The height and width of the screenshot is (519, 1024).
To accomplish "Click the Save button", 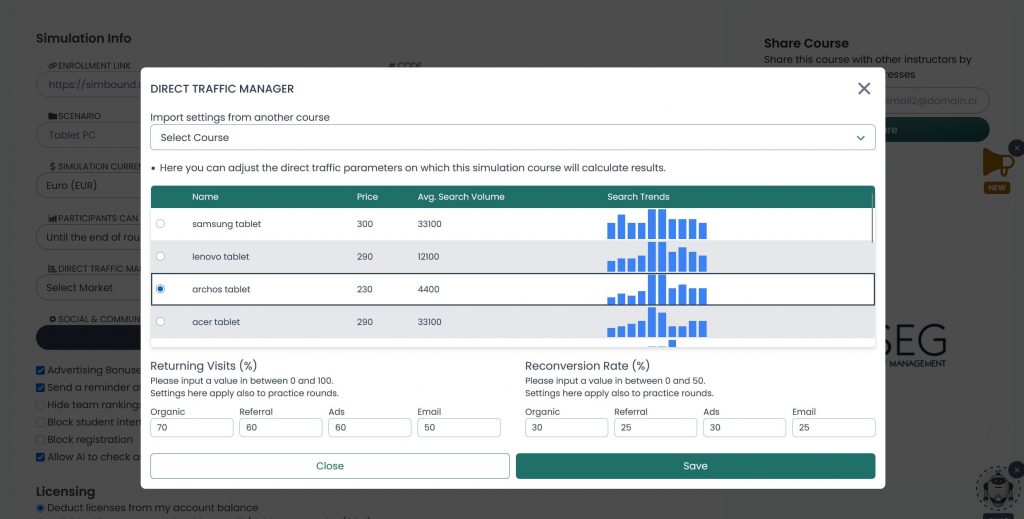I will pyautogui.click(x=696, y=466).
